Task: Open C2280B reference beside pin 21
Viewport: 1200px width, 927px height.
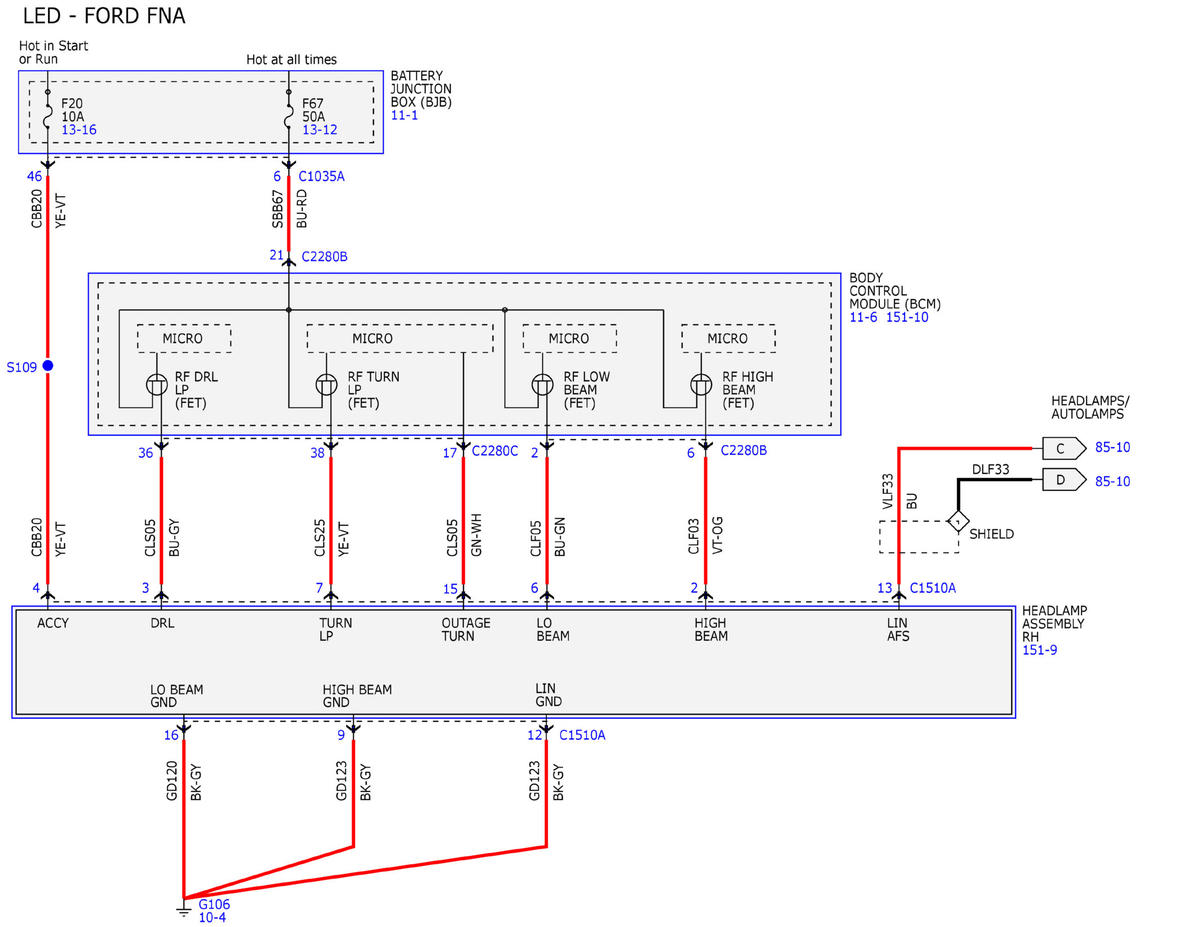Action: 324,256
